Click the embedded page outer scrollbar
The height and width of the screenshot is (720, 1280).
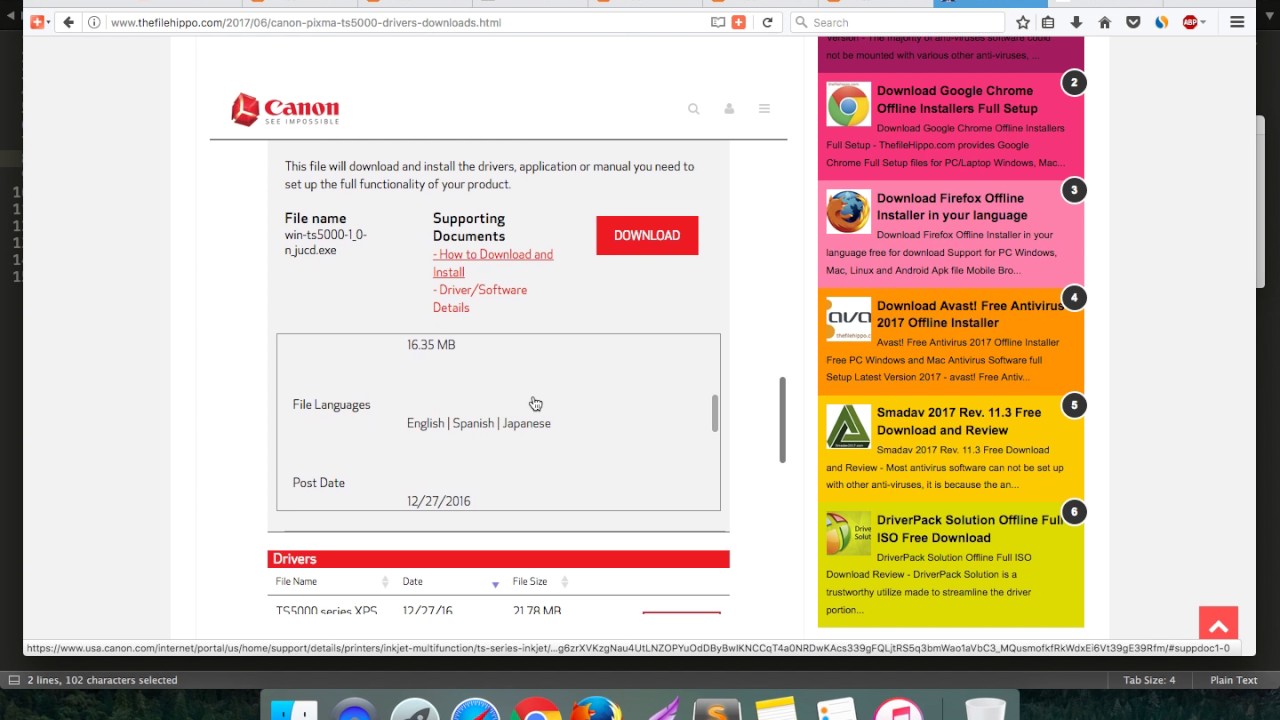point(782,420)
